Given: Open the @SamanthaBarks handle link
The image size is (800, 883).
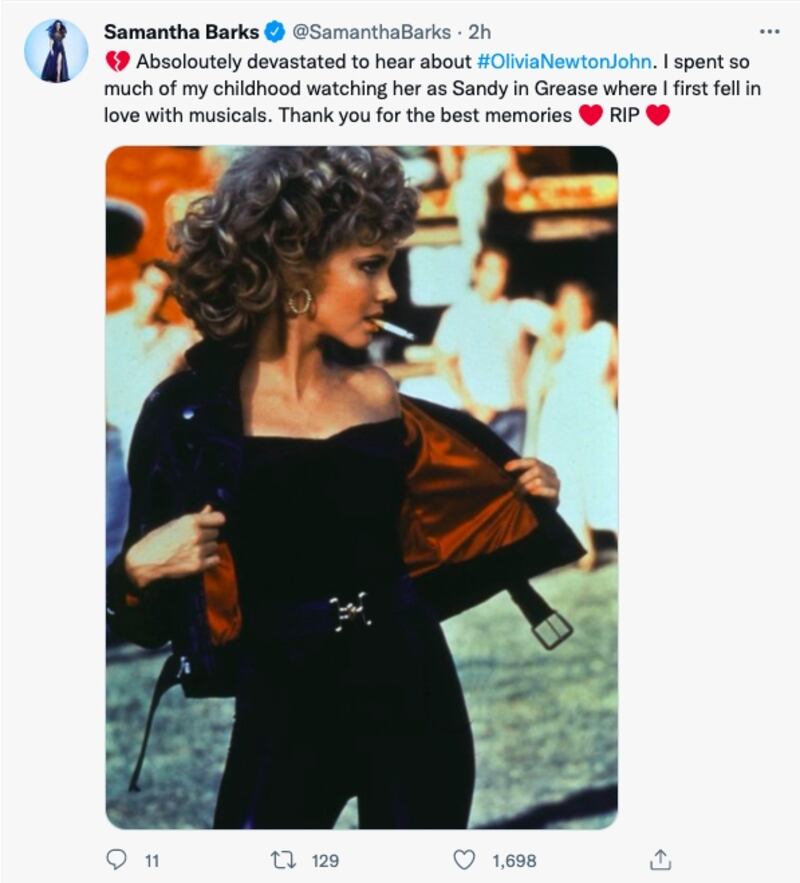Looking at the screenshot, I should point(371,32).
